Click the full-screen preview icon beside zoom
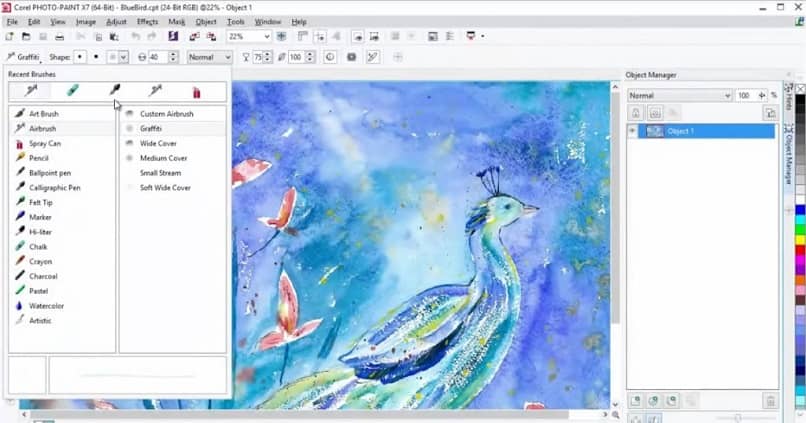The width and height of the screenshot is (806, 423). 281,36
